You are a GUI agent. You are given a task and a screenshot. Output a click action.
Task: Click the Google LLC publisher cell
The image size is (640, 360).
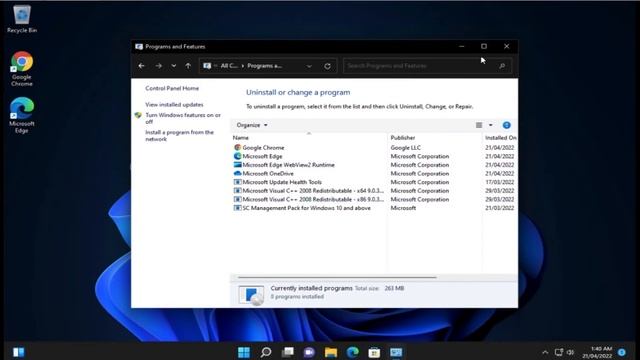405,147
